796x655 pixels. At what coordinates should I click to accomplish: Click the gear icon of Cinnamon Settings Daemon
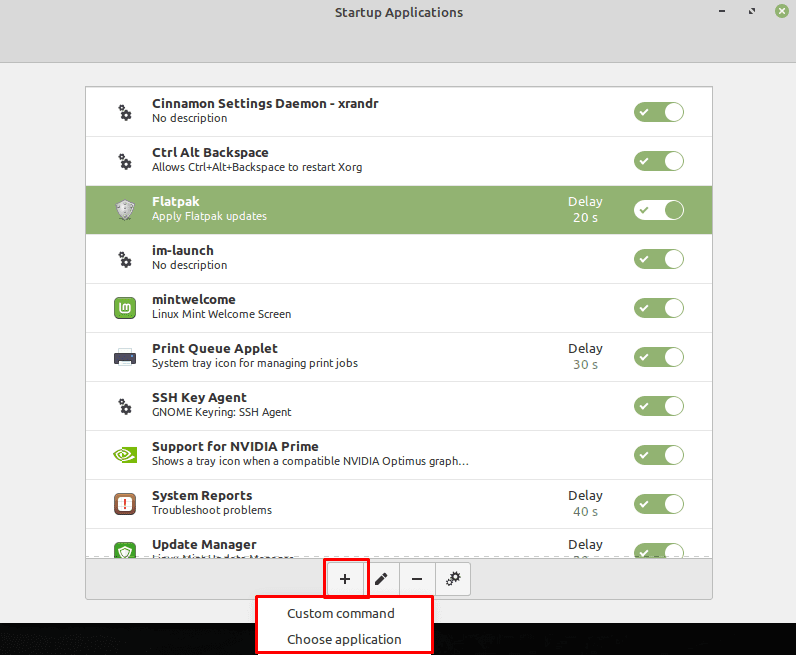pos(125,112)
